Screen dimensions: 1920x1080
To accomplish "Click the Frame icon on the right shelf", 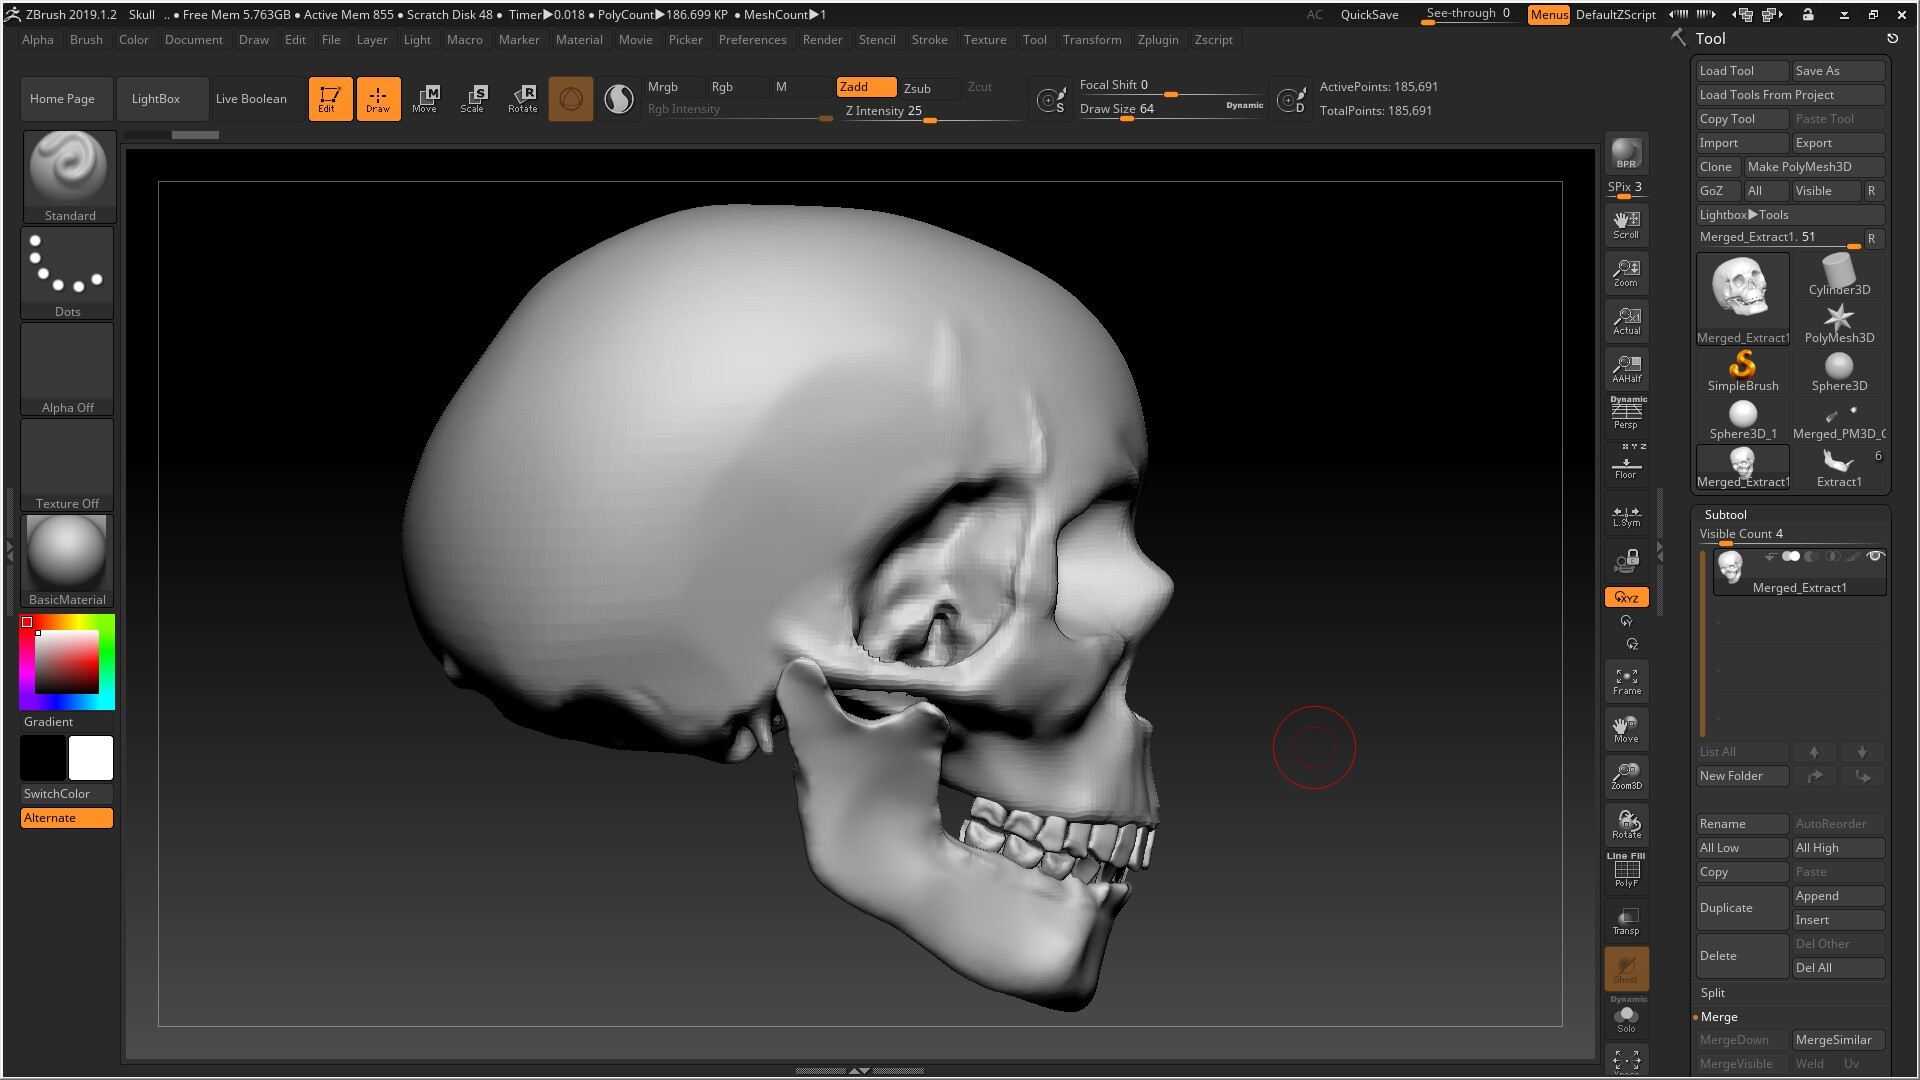I will (x=1626, y=680).
